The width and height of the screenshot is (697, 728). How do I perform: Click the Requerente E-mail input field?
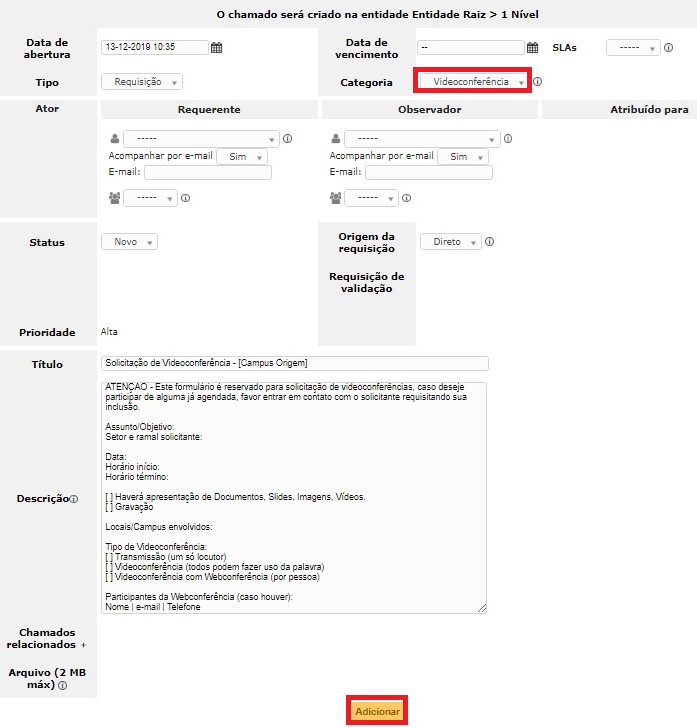coord(208,173)
